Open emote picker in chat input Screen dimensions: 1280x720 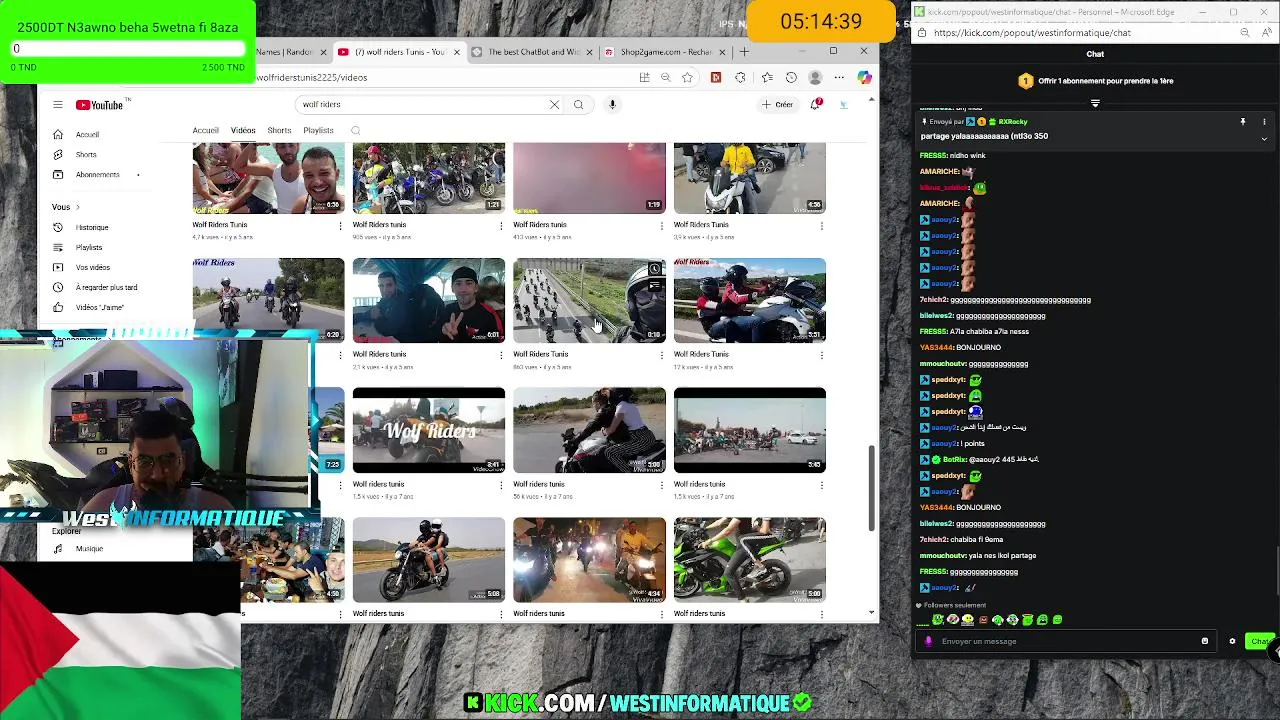1204,641
